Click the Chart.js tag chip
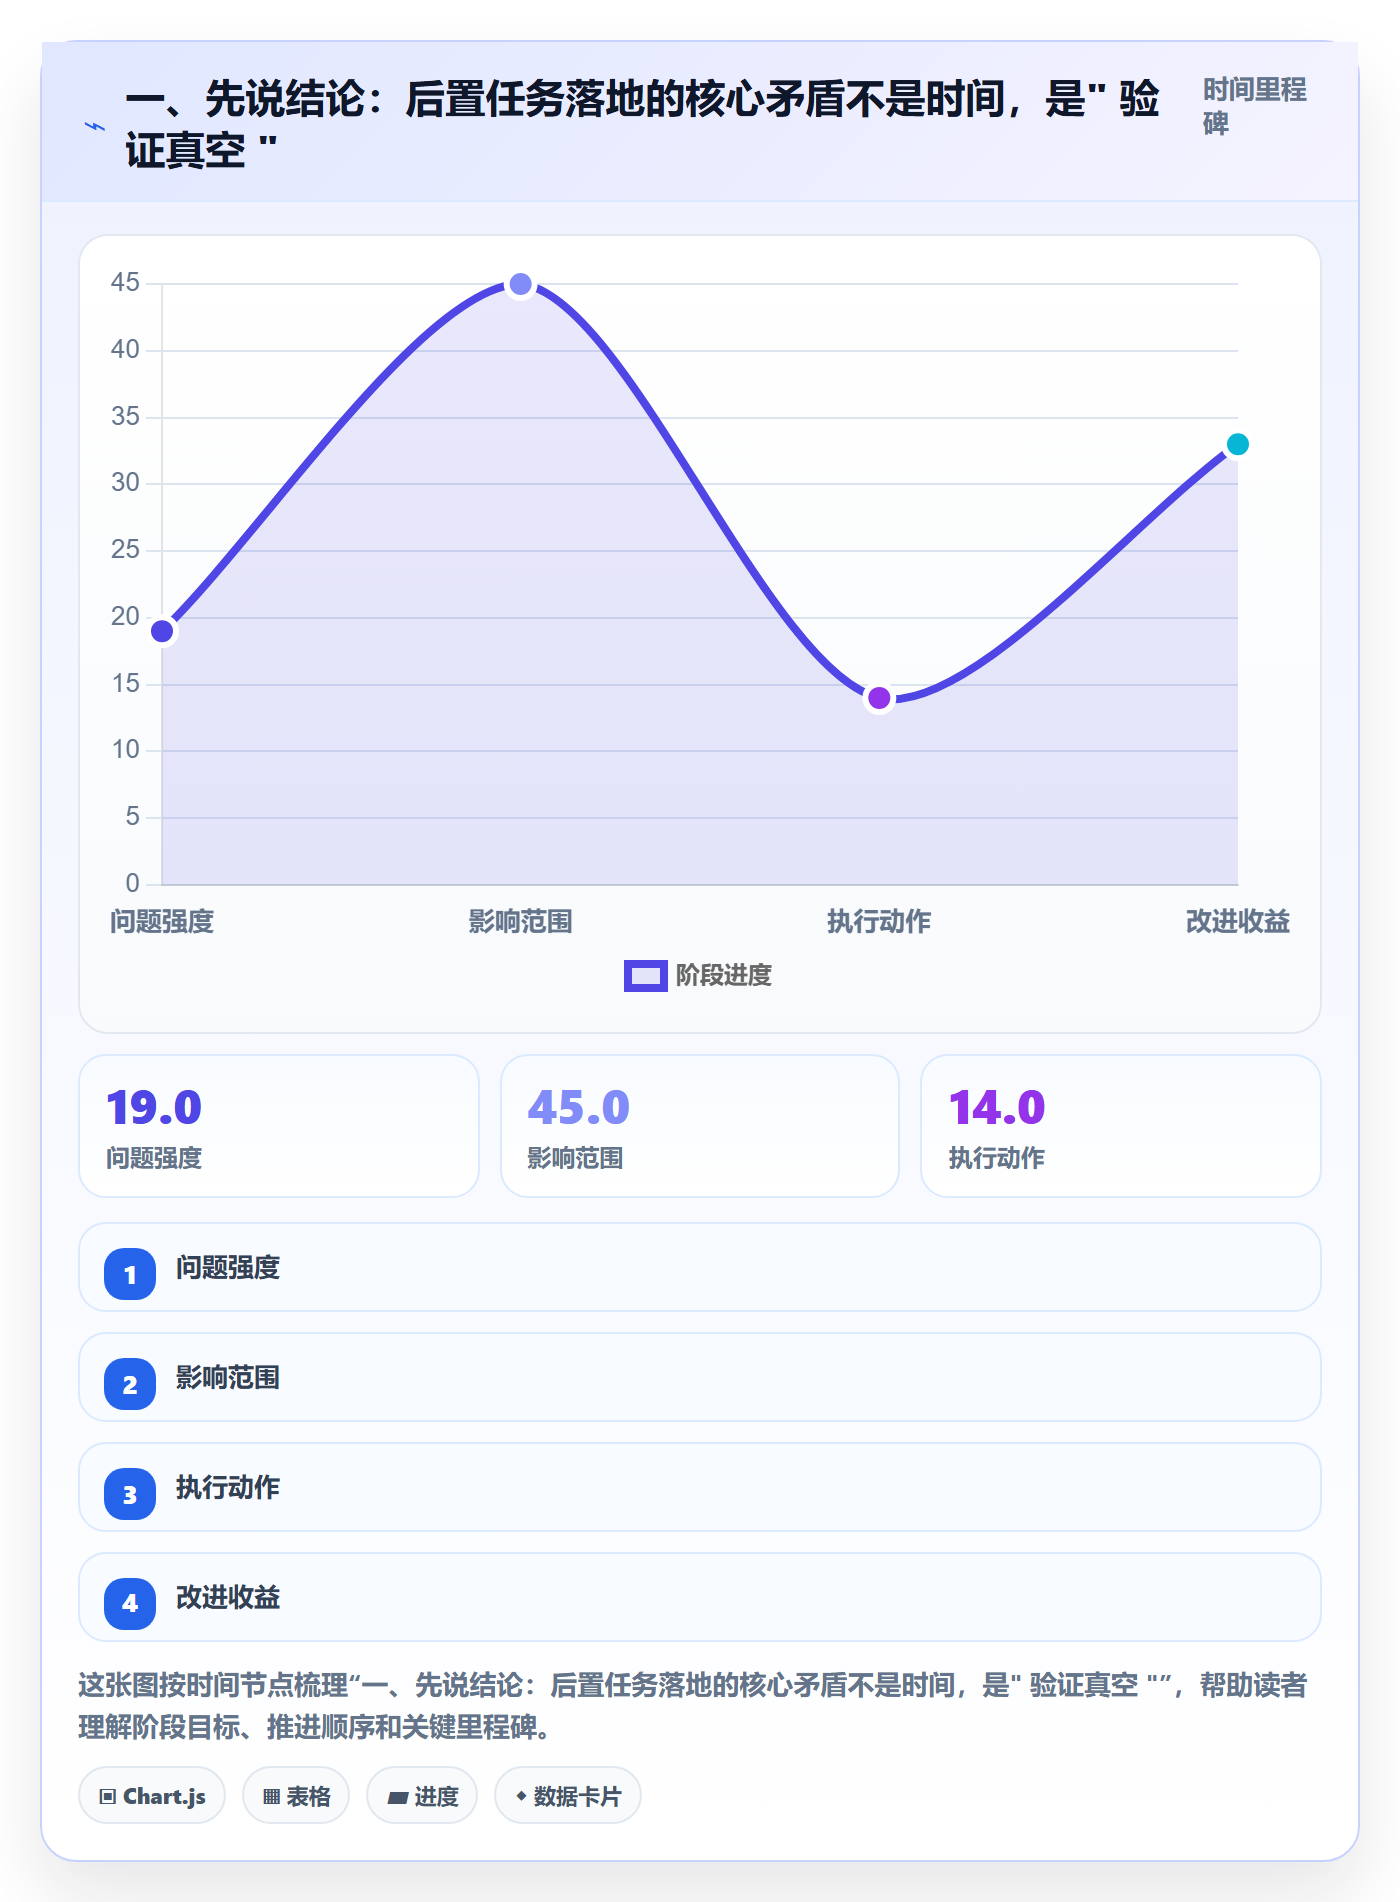Image resolution: width=1400 pixels, height=1902 pixels. tap(152, 1796)
